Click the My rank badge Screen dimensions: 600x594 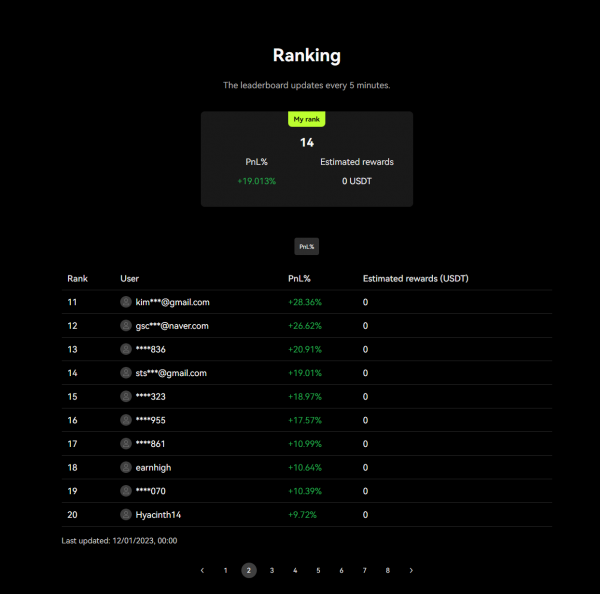tap(307, 119)
